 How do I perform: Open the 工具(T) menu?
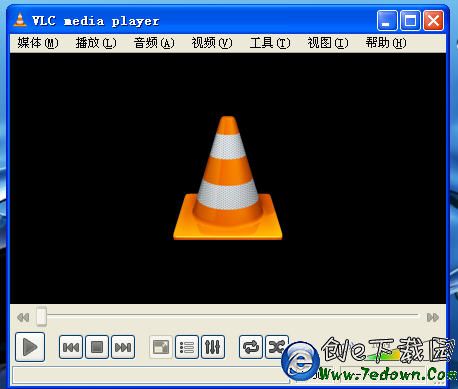tap(270, 43)
